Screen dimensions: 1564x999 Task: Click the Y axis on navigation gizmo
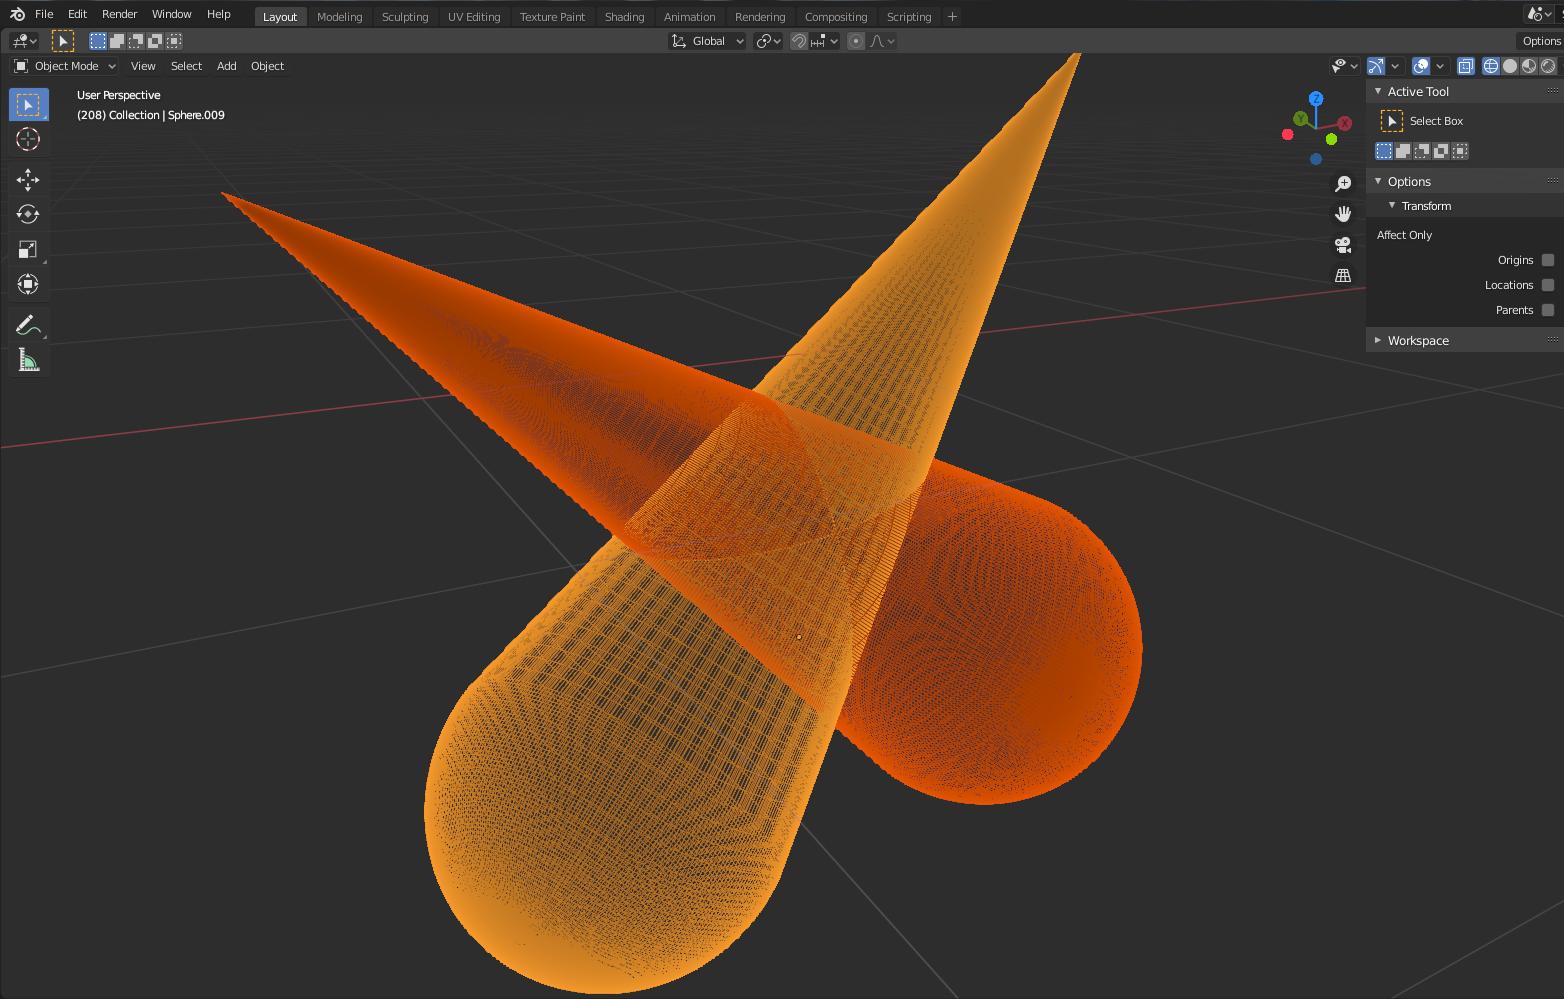(1301, 119)
